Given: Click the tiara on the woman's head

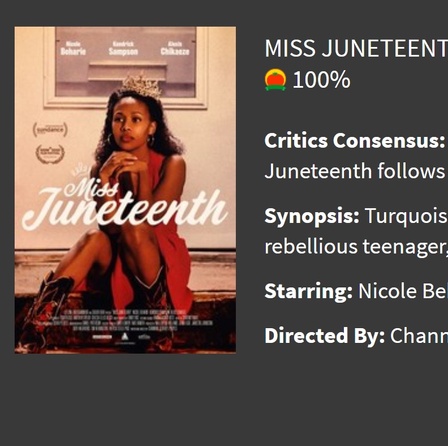Looking at the screenshot, I should 142,85.
